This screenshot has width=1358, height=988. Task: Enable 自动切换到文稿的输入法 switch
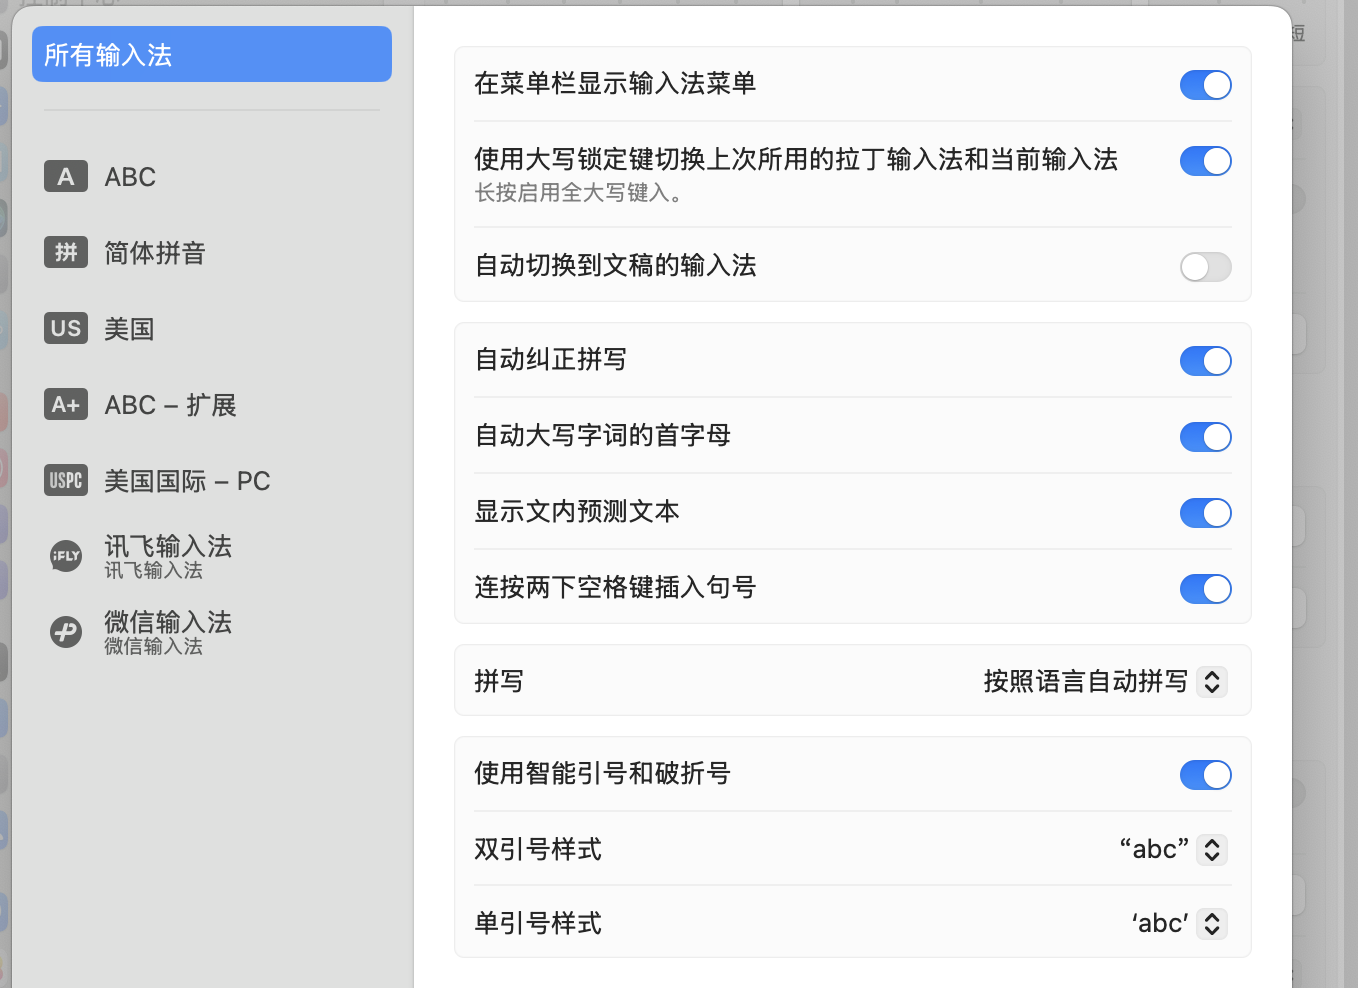point(1205,267)
